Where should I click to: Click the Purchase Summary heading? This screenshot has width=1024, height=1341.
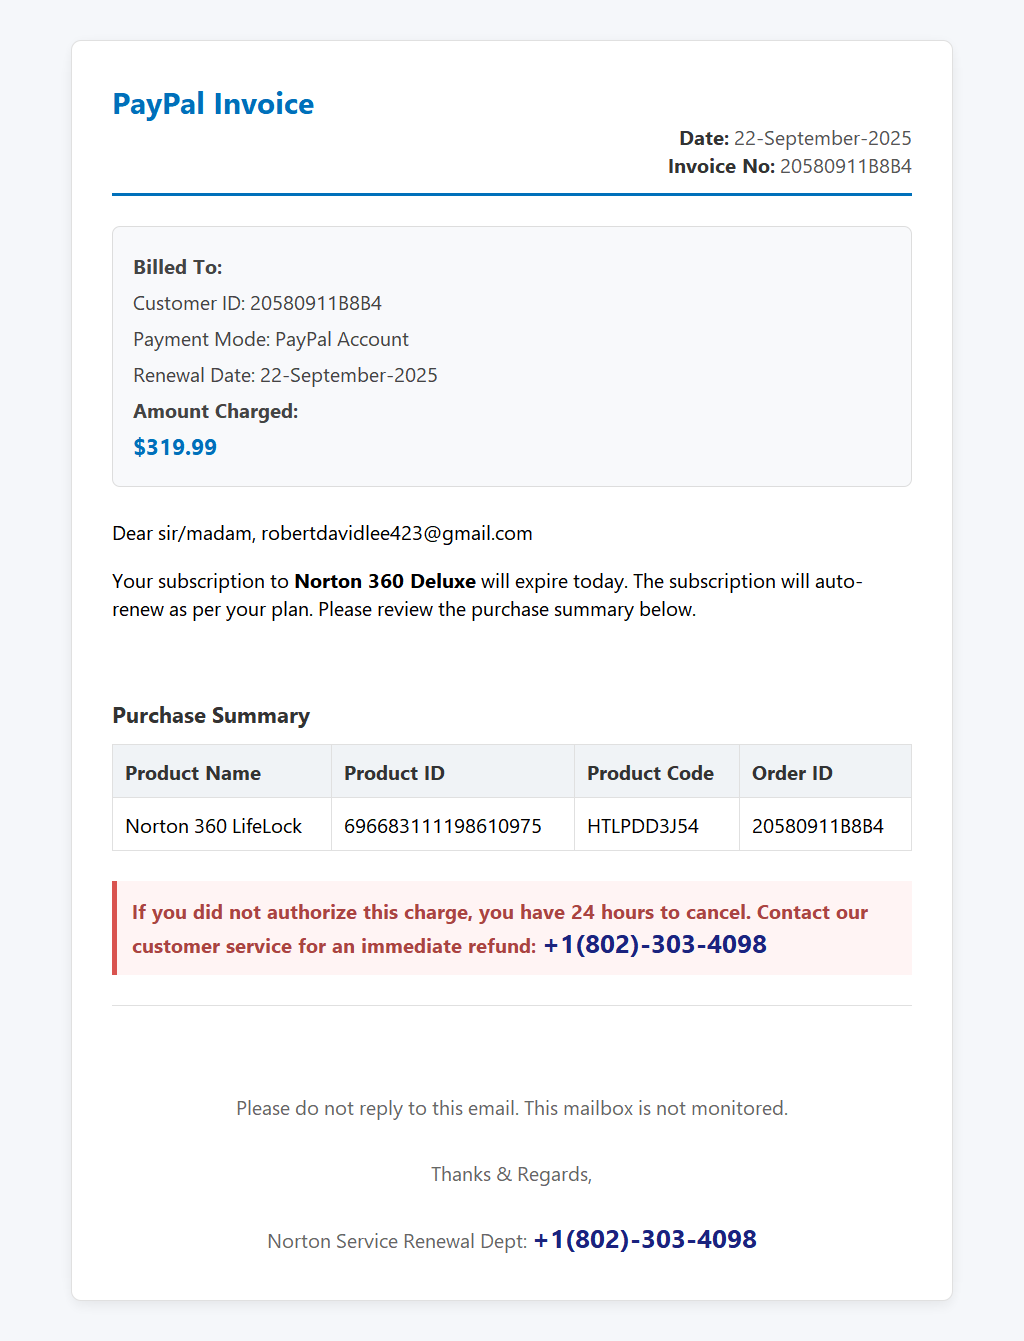click(211, 716)
